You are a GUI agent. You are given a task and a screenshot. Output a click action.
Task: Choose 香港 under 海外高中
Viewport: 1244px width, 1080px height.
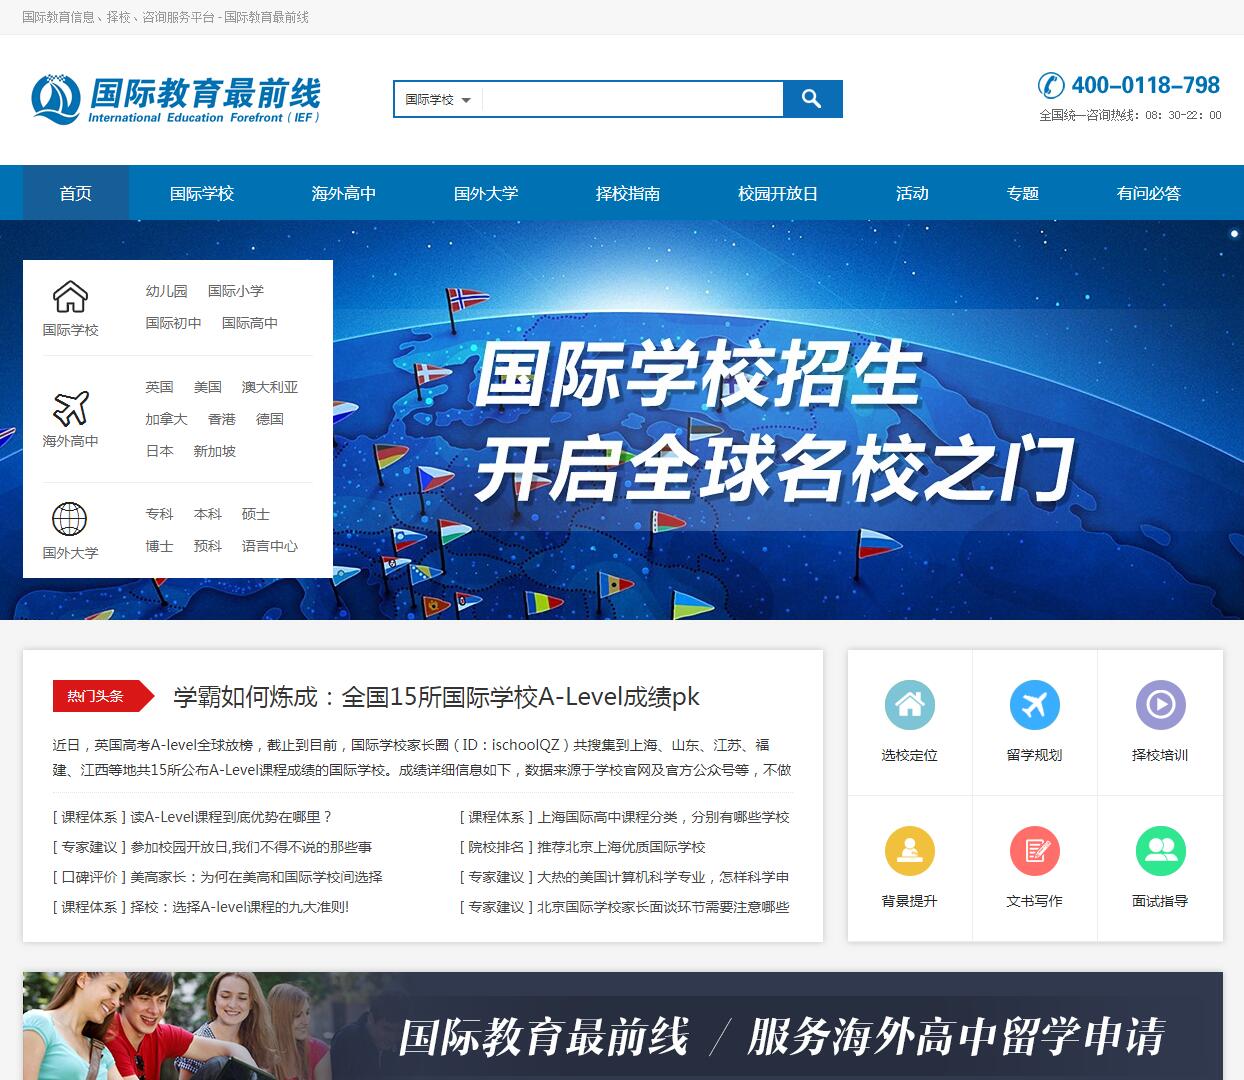point(221,419)
